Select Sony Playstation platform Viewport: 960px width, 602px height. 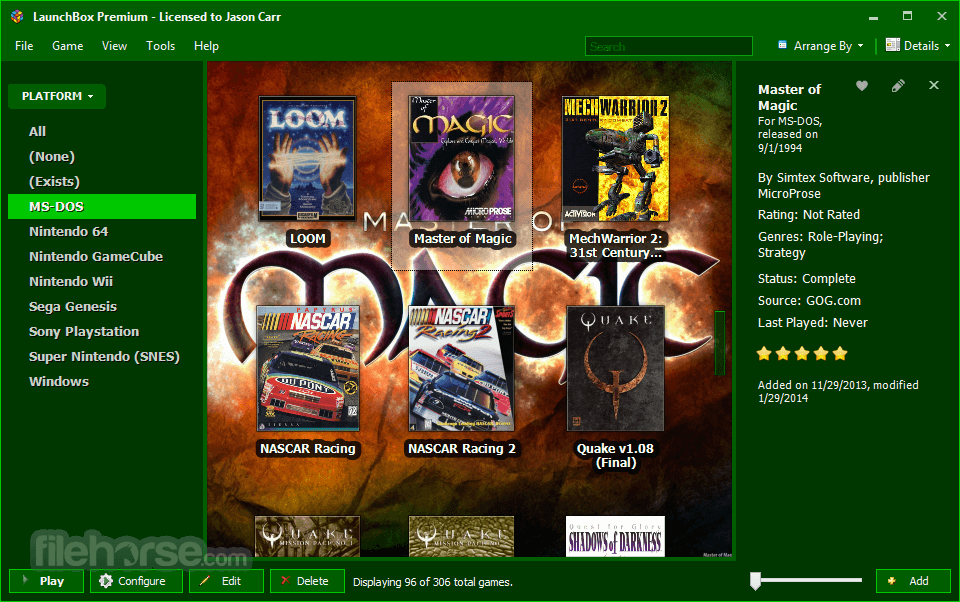[84, 331]
